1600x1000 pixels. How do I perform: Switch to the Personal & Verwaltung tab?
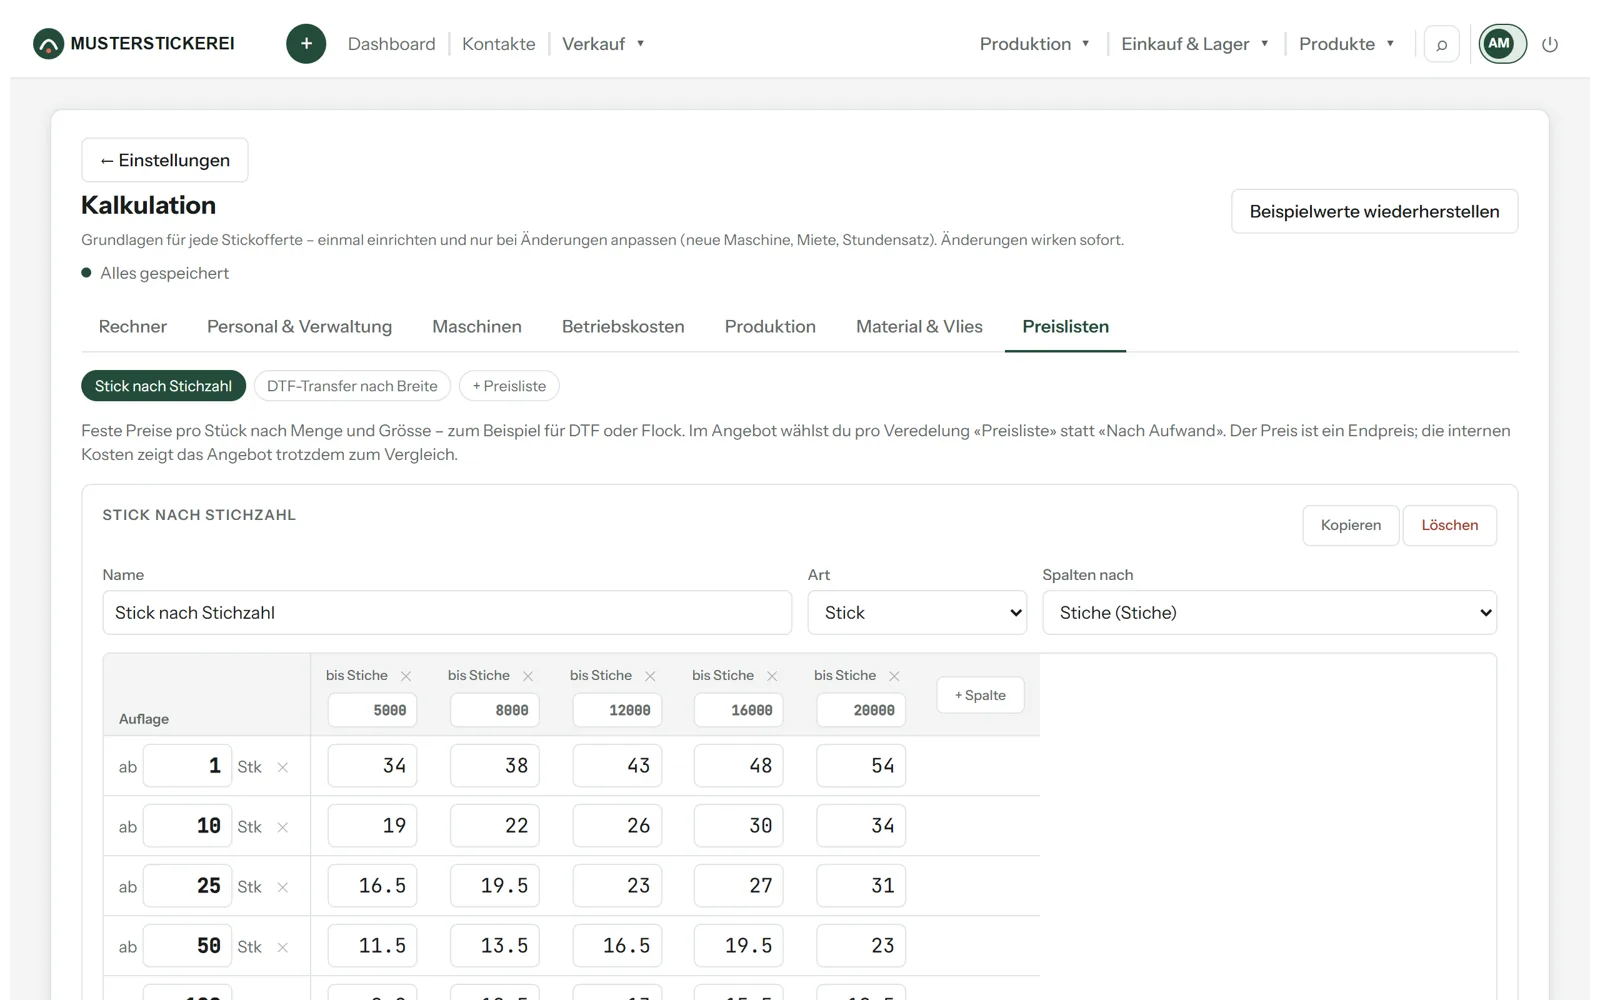pyautogui.click(x=299, y=327)
